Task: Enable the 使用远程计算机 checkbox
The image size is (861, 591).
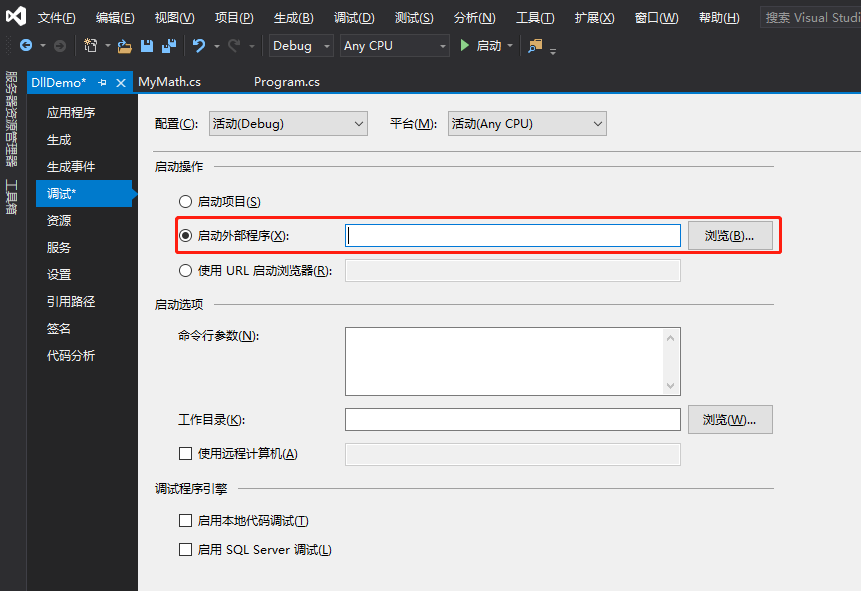Action: tap(186, 454)
